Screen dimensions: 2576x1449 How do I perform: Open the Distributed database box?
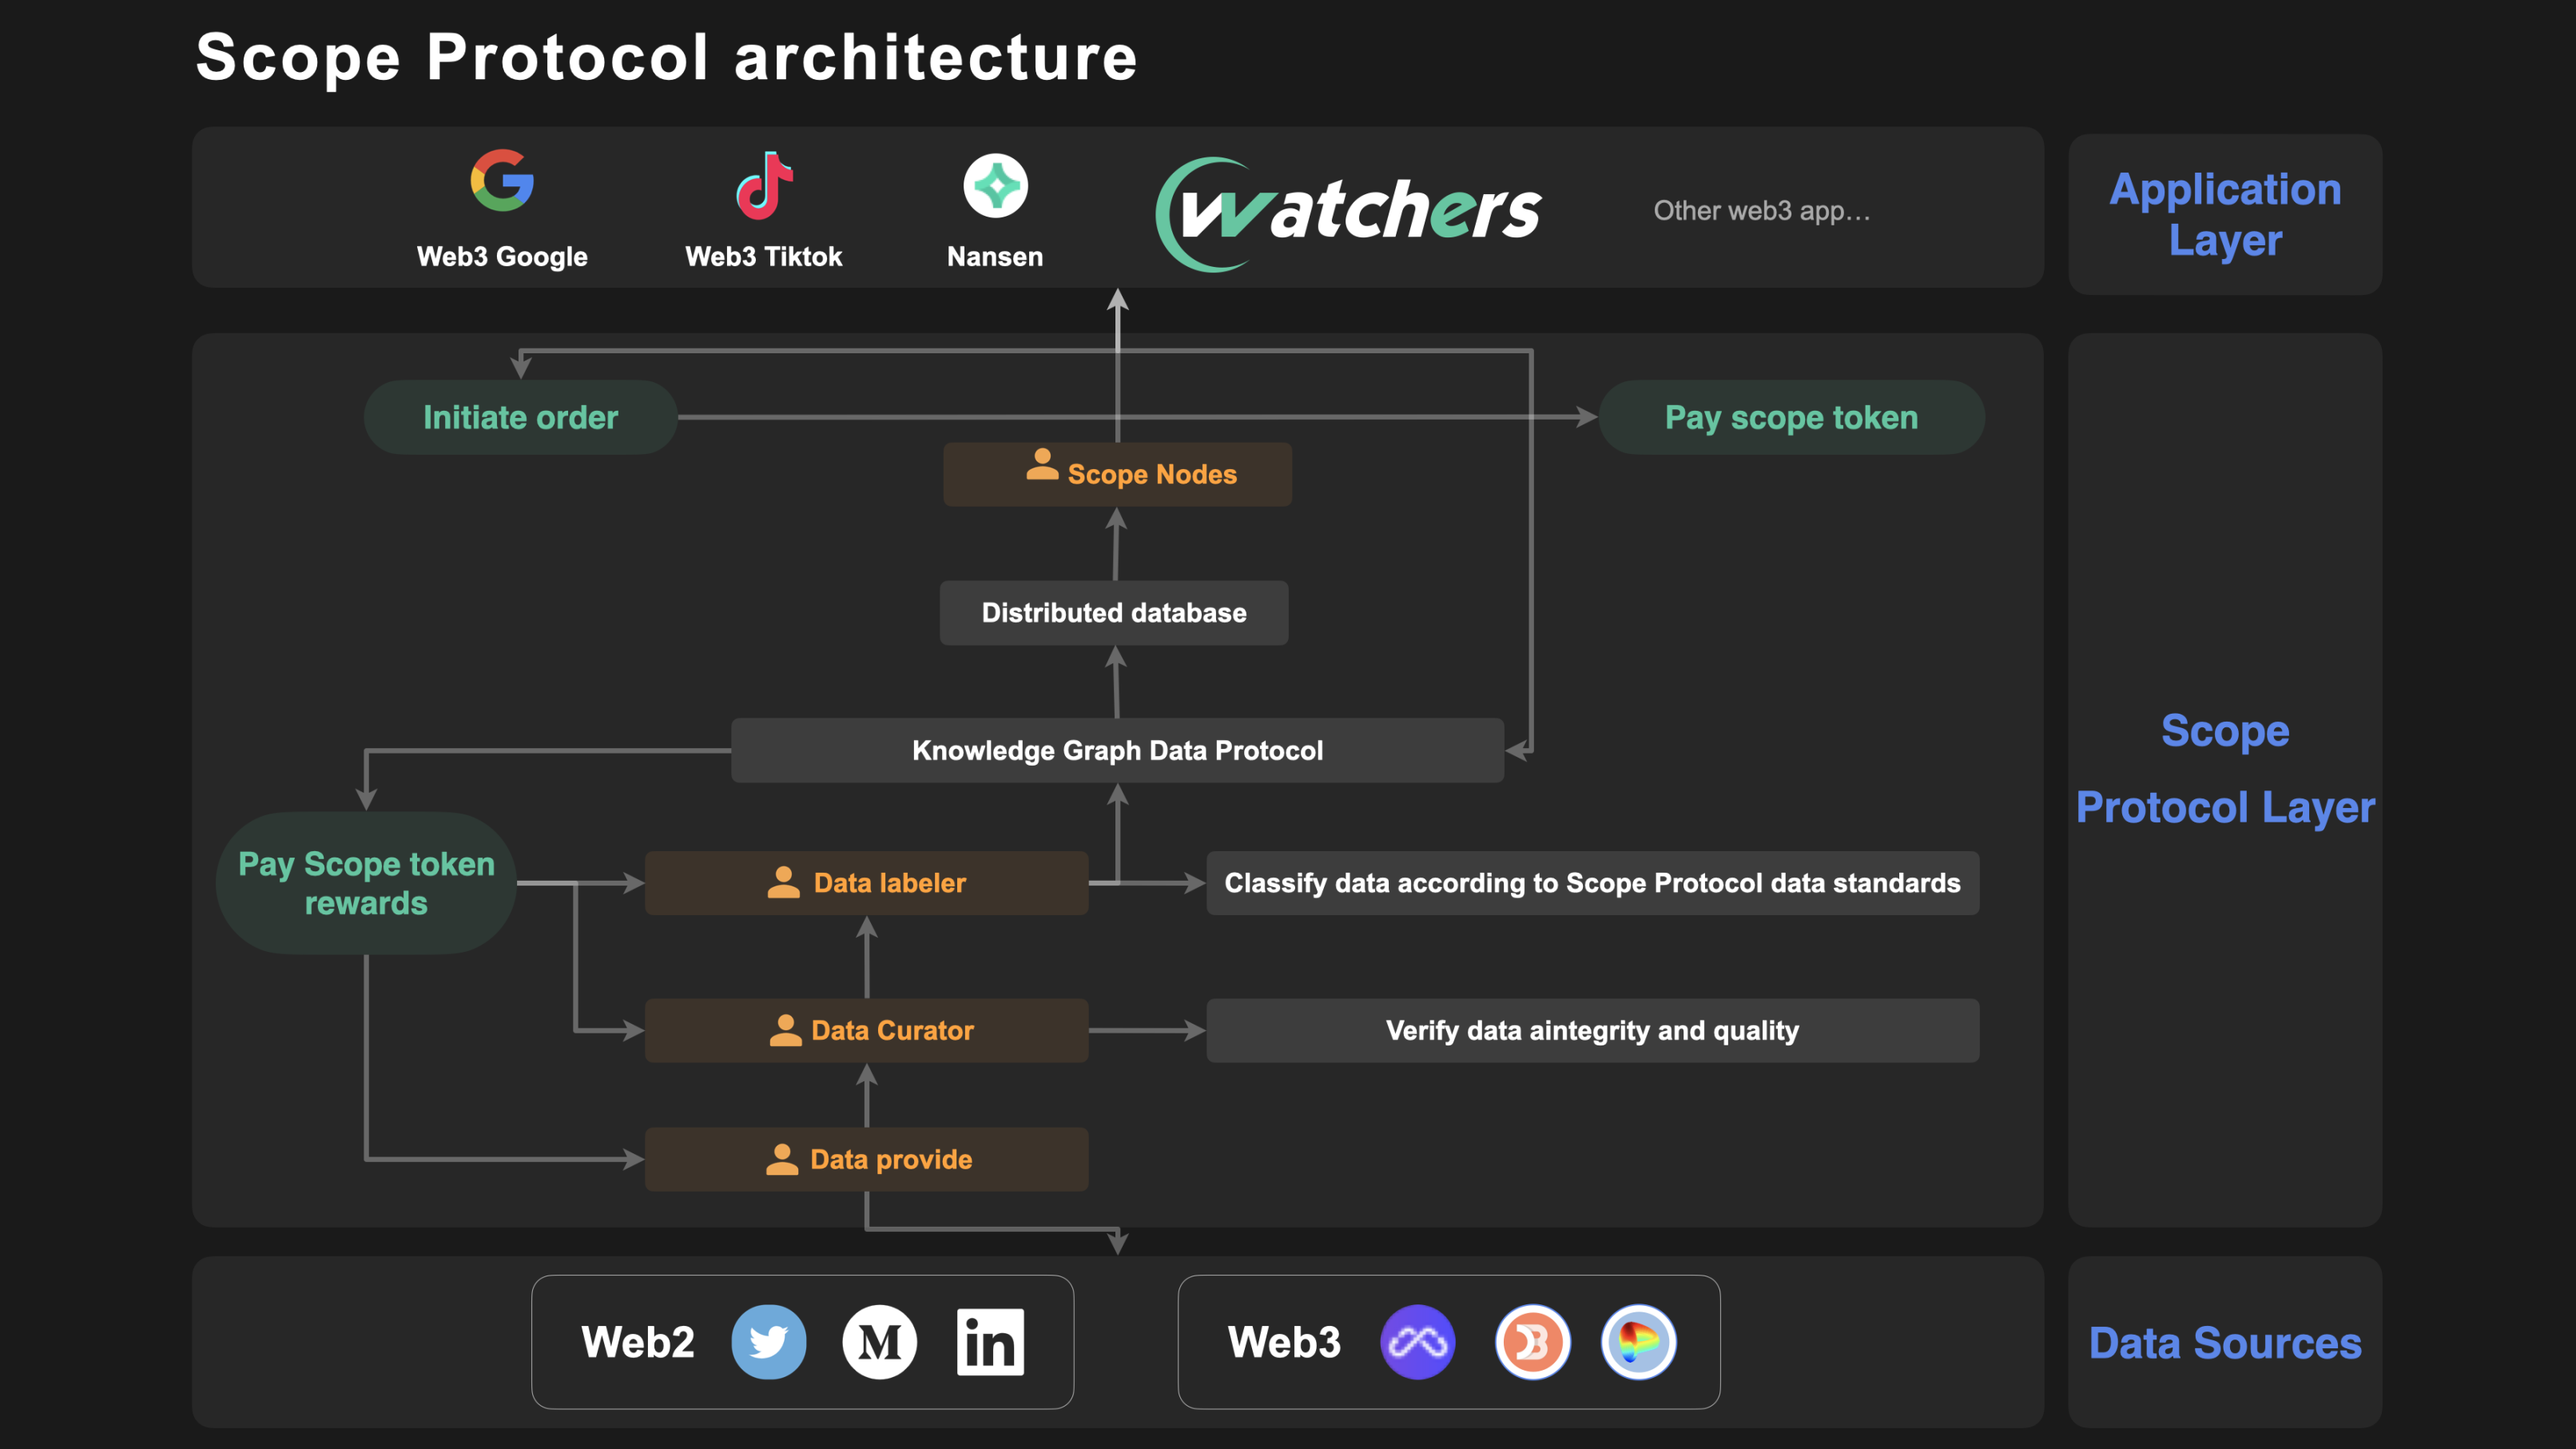tap(1113, 613)
